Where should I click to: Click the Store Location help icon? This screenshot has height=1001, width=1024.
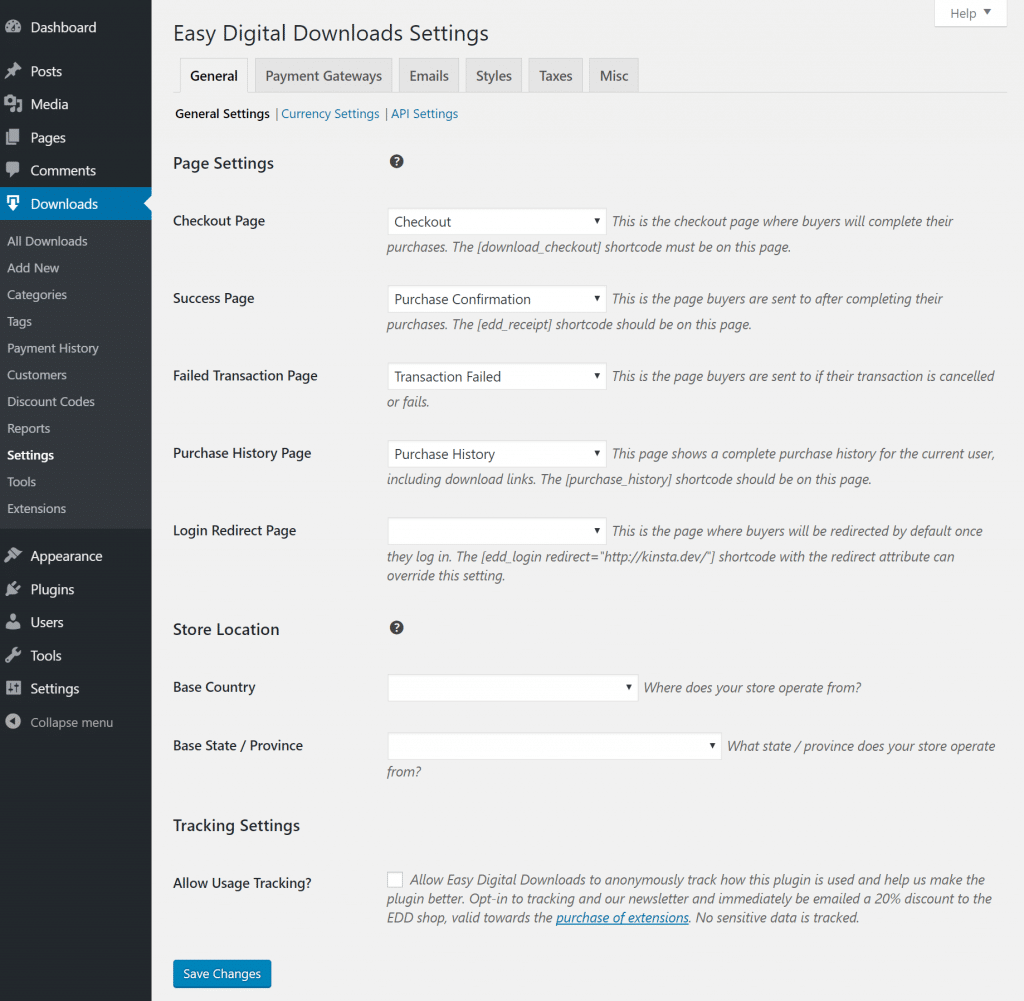coord(396,627)
